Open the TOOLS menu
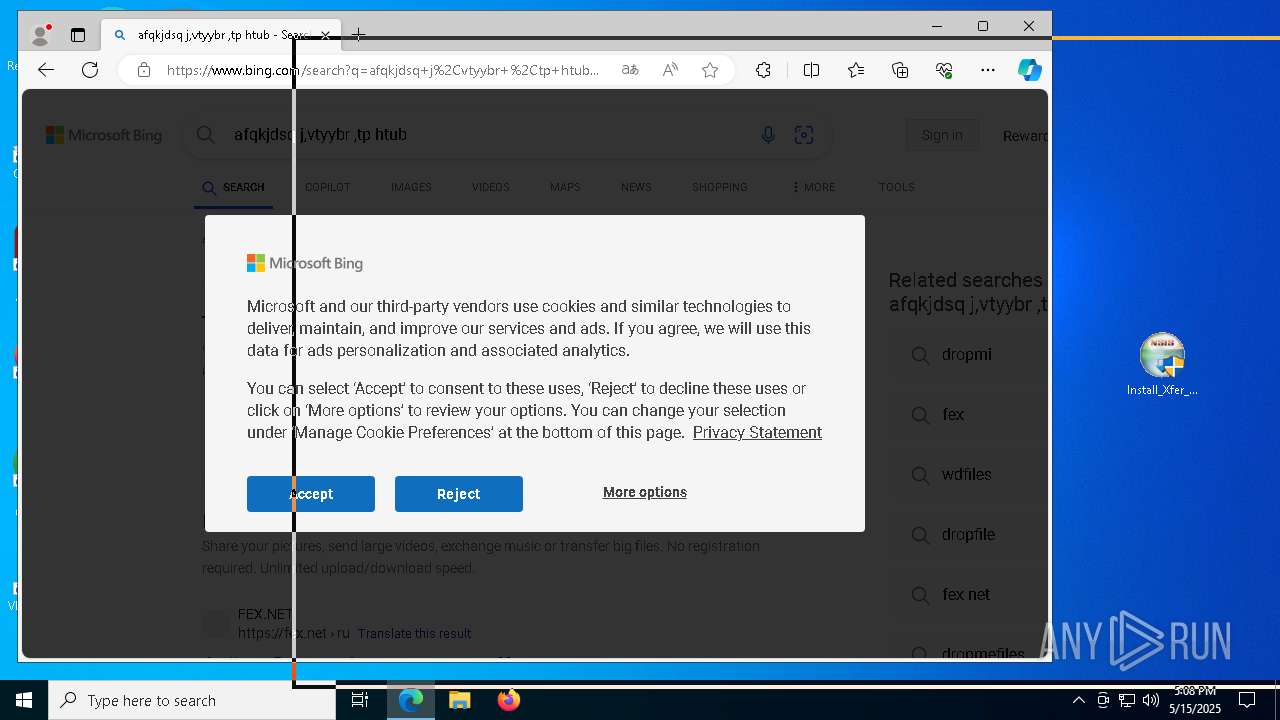The height and width of the screenshot is (720, 1280). 897,187
